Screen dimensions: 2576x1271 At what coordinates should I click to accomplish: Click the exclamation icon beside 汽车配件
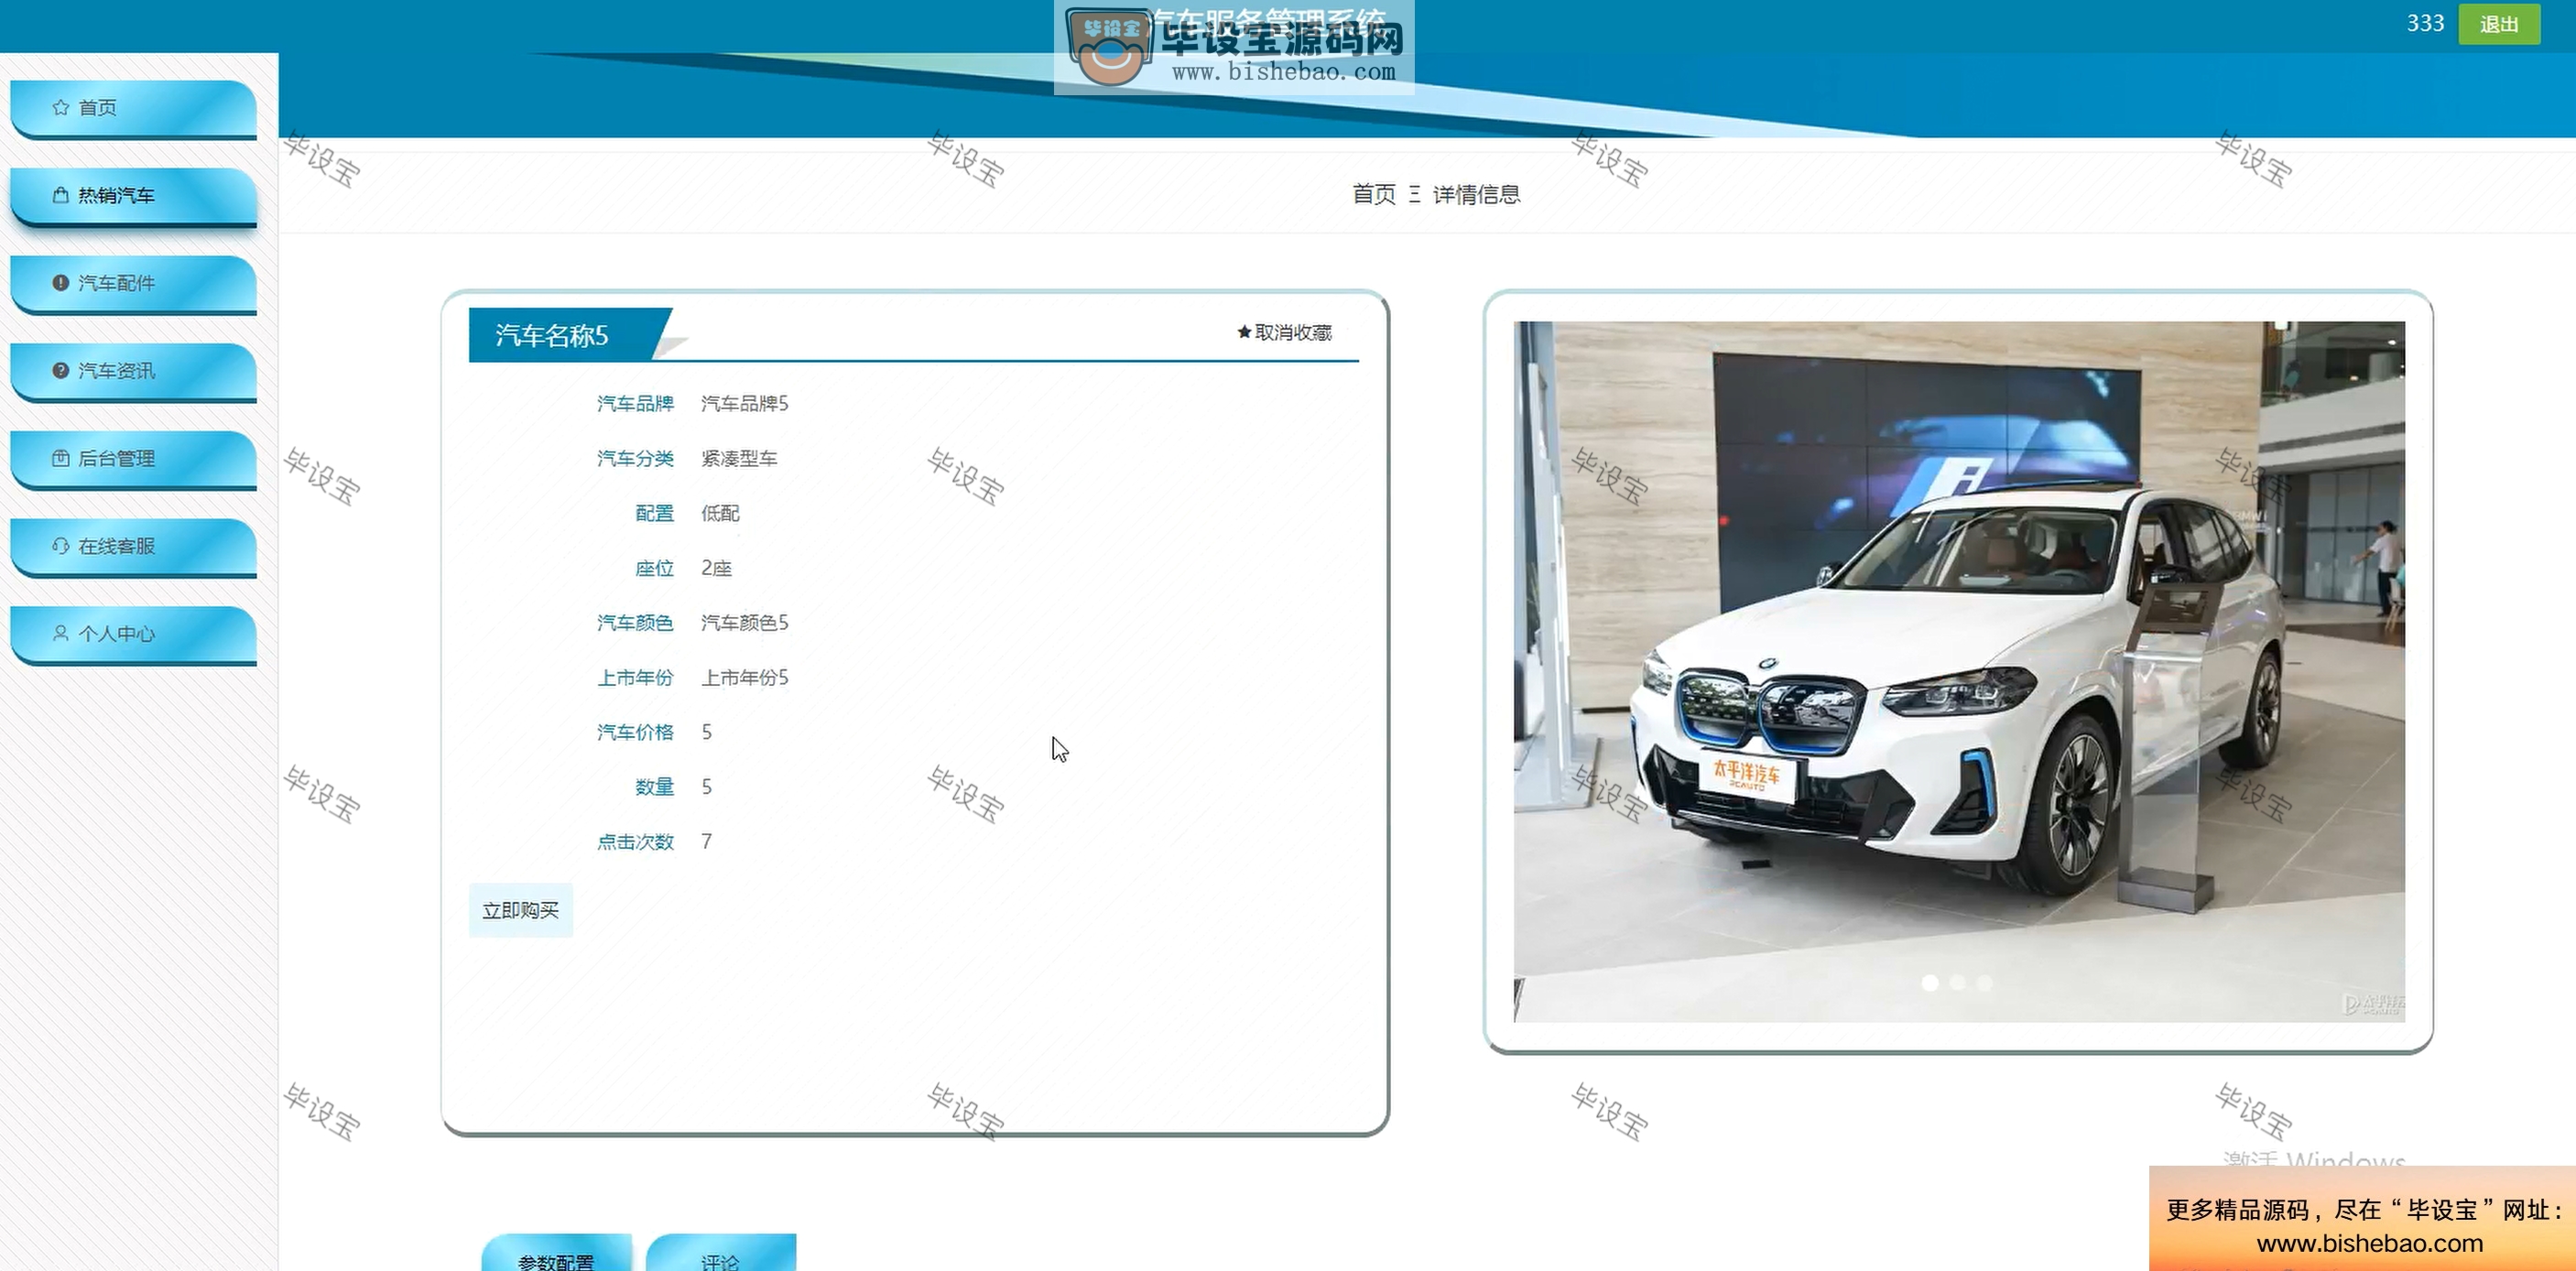61,283
